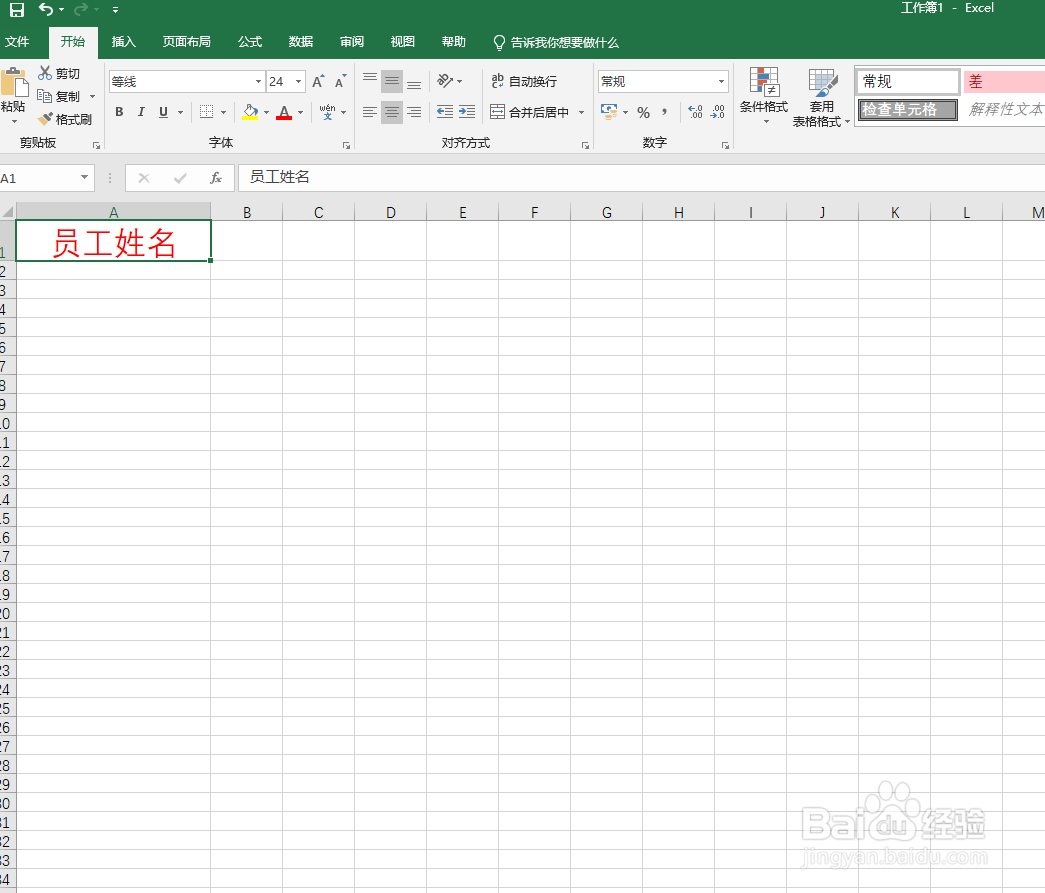Apply percent style
The width and height of the screenshot is (1045, 893).
pos(643,112)
